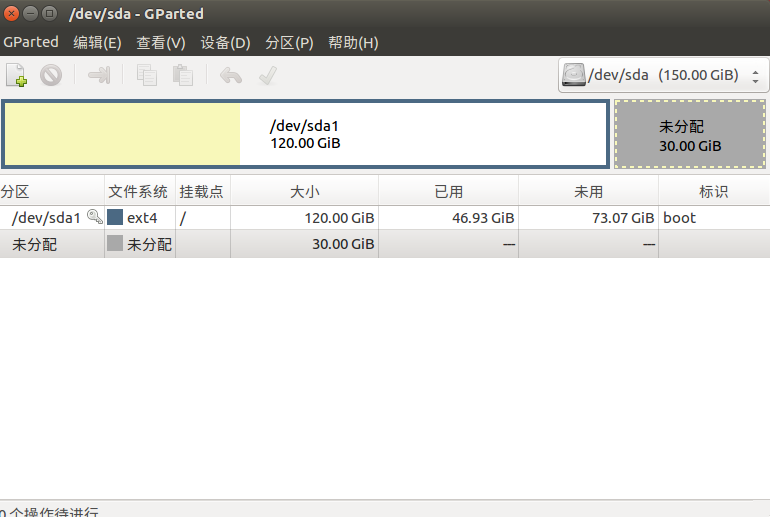The height and width of the screenshot is (517, 770).
Task: Click the gray 未分配 color swatch
Action: coord(115,243)
